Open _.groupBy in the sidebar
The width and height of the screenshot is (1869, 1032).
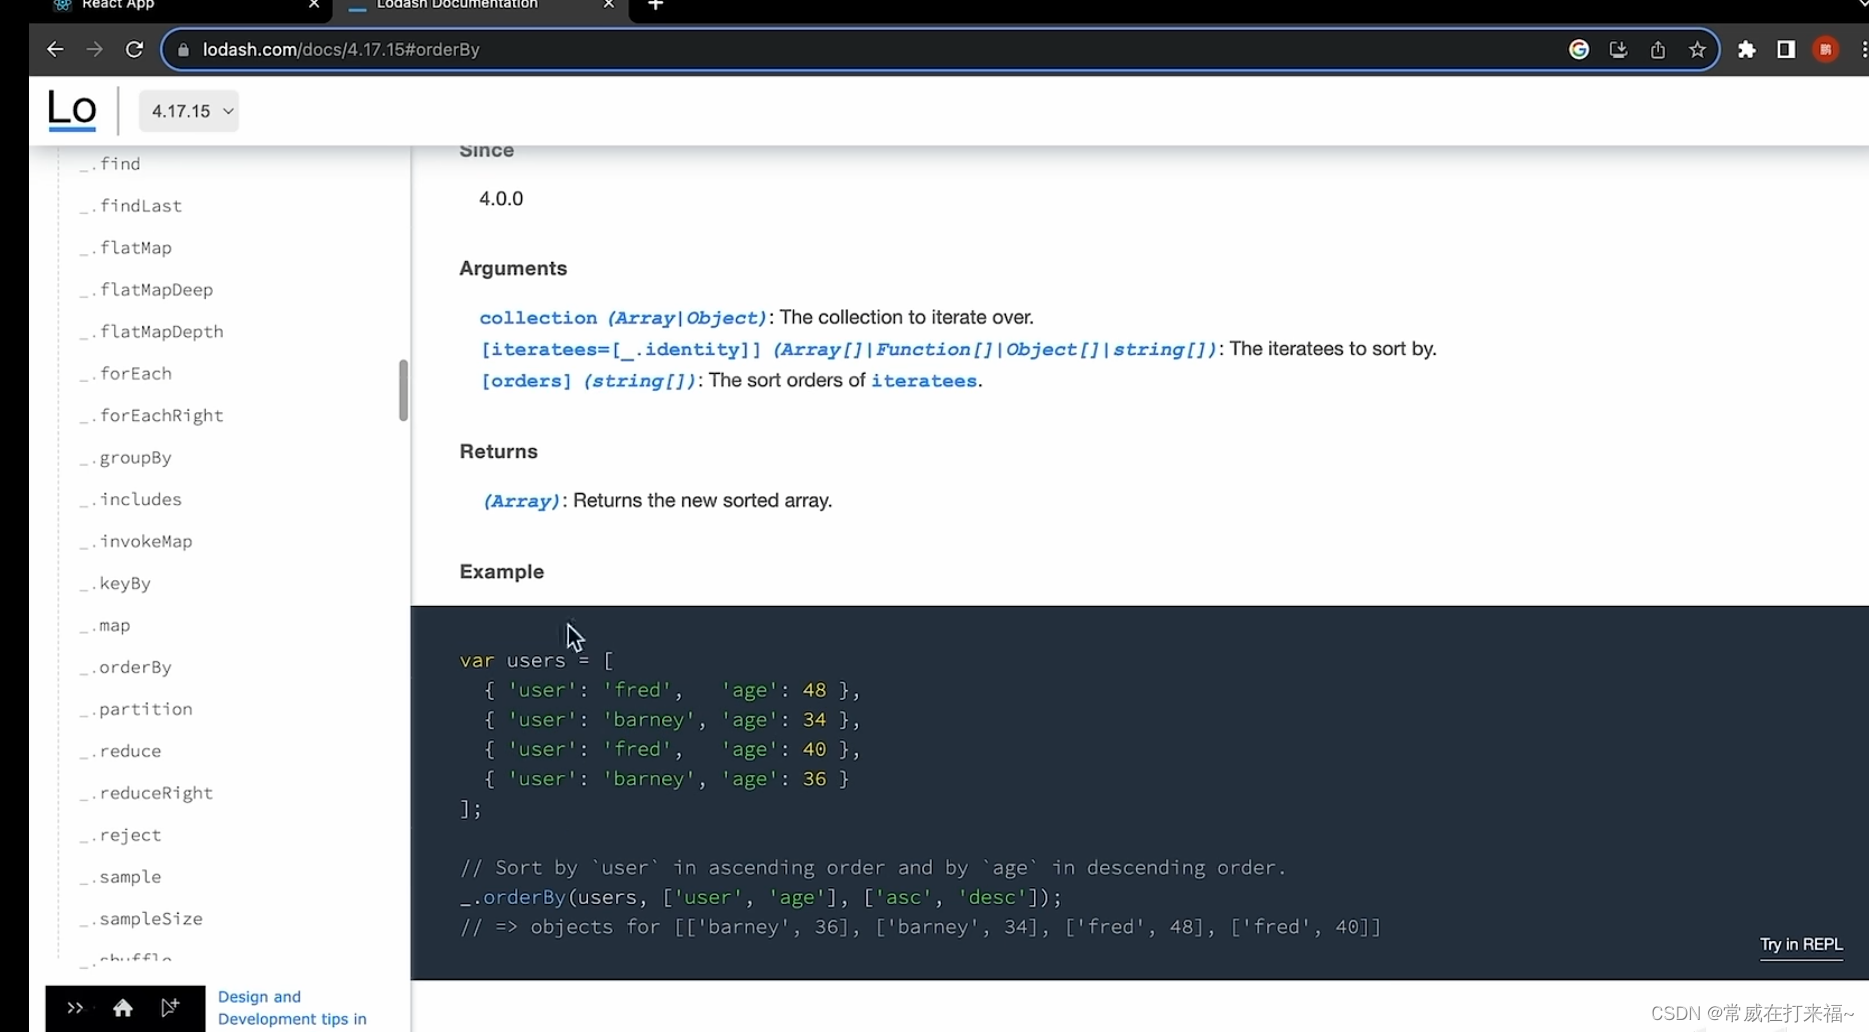[125, 458]
